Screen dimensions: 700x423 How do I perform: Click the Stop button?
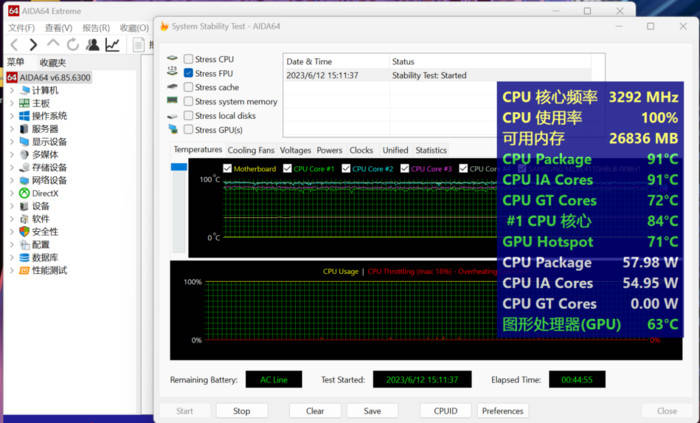tap(242, 411)
